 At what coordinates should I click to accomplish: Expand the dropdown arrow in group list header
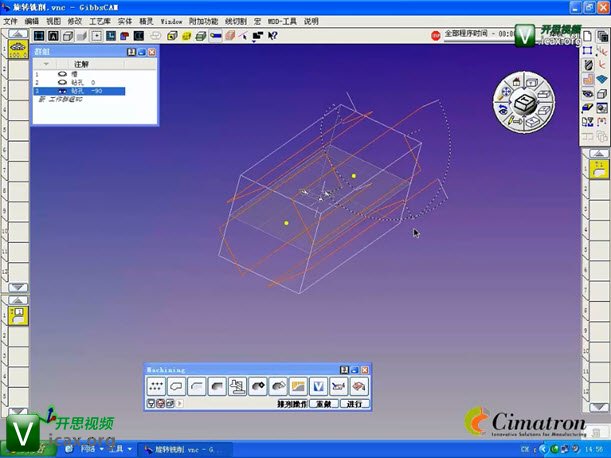46,64
